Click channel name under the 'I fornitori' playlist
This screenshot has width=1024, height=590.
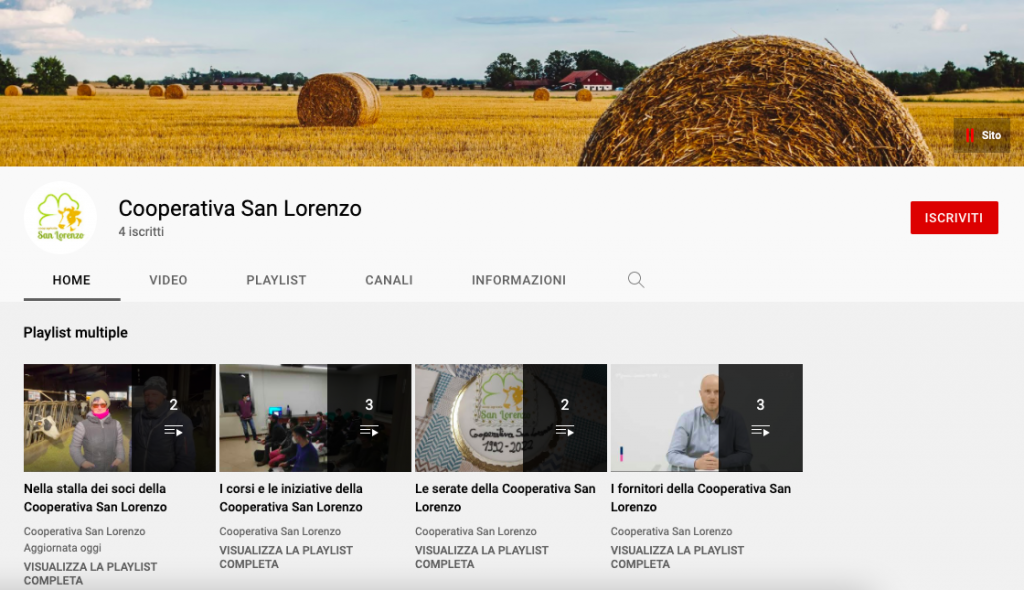coord(671,531)
